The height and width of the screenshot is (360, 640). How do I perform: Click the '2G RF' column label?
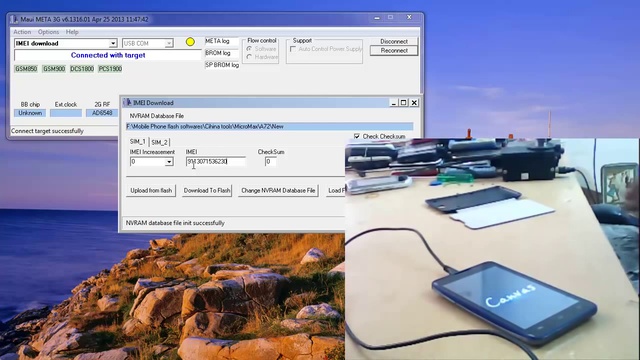click(102, 104)
